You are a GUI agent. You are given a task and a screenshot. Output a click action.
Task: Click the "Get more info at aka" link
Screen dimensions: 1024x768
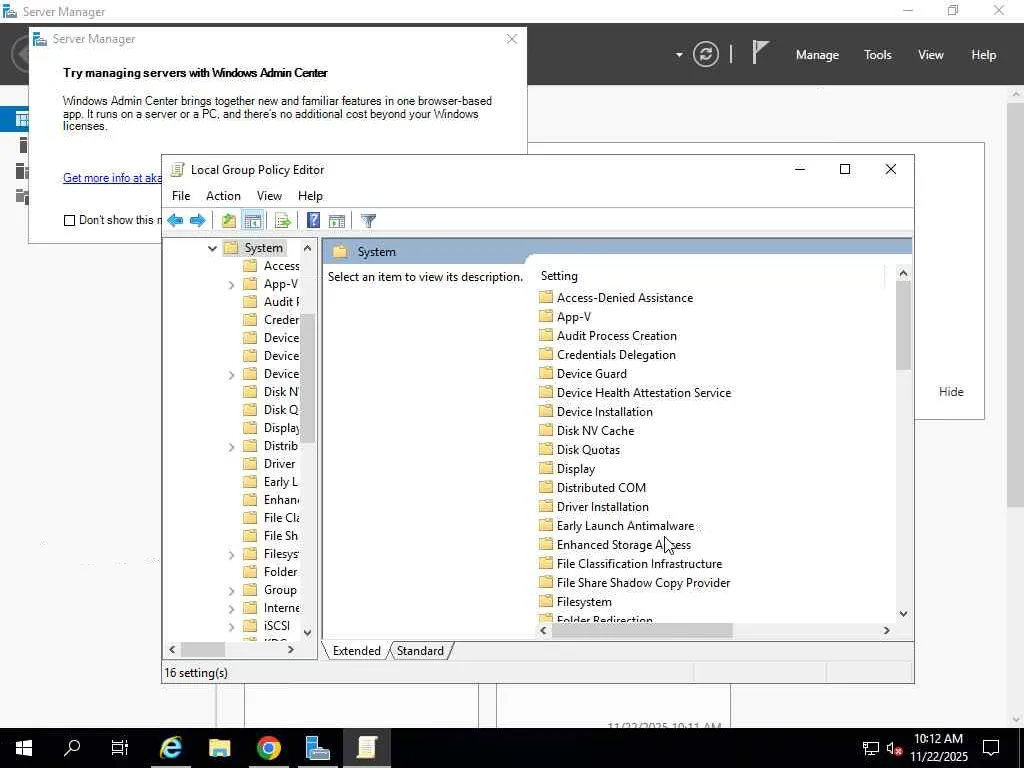point(112,178)
